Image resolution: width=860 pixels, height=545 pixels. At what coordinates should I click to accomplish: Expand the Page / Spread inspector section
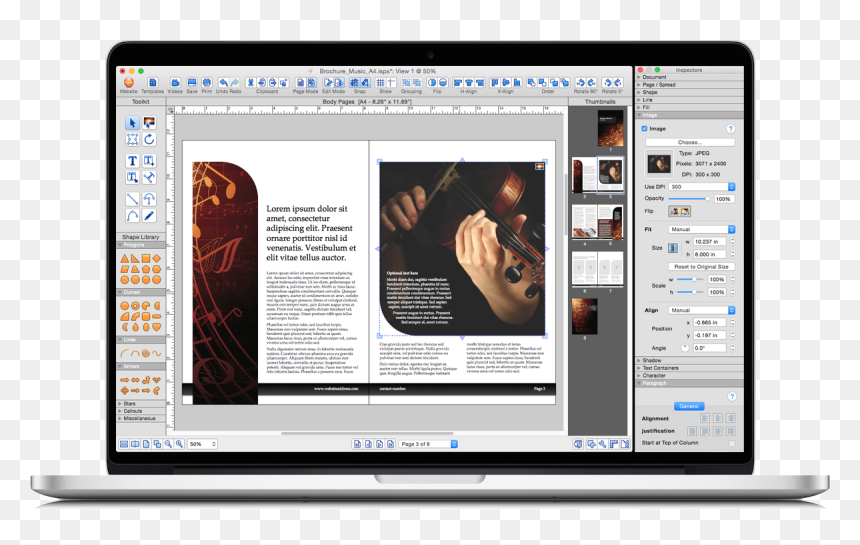689,85
